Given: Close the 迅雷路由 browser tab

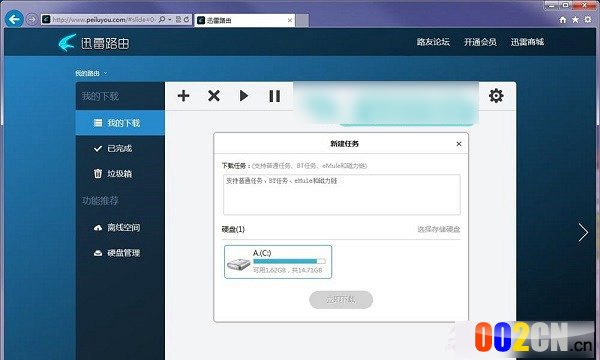Looking at the screenshot, I should click(x=290, y=20).
